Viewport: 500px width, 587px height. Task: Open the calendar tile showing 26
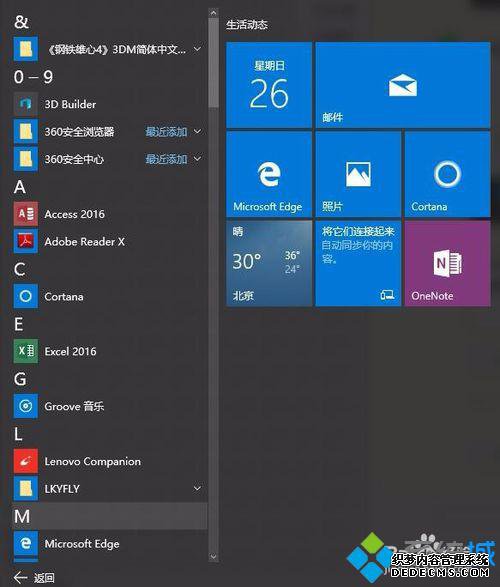pos(269,85)
